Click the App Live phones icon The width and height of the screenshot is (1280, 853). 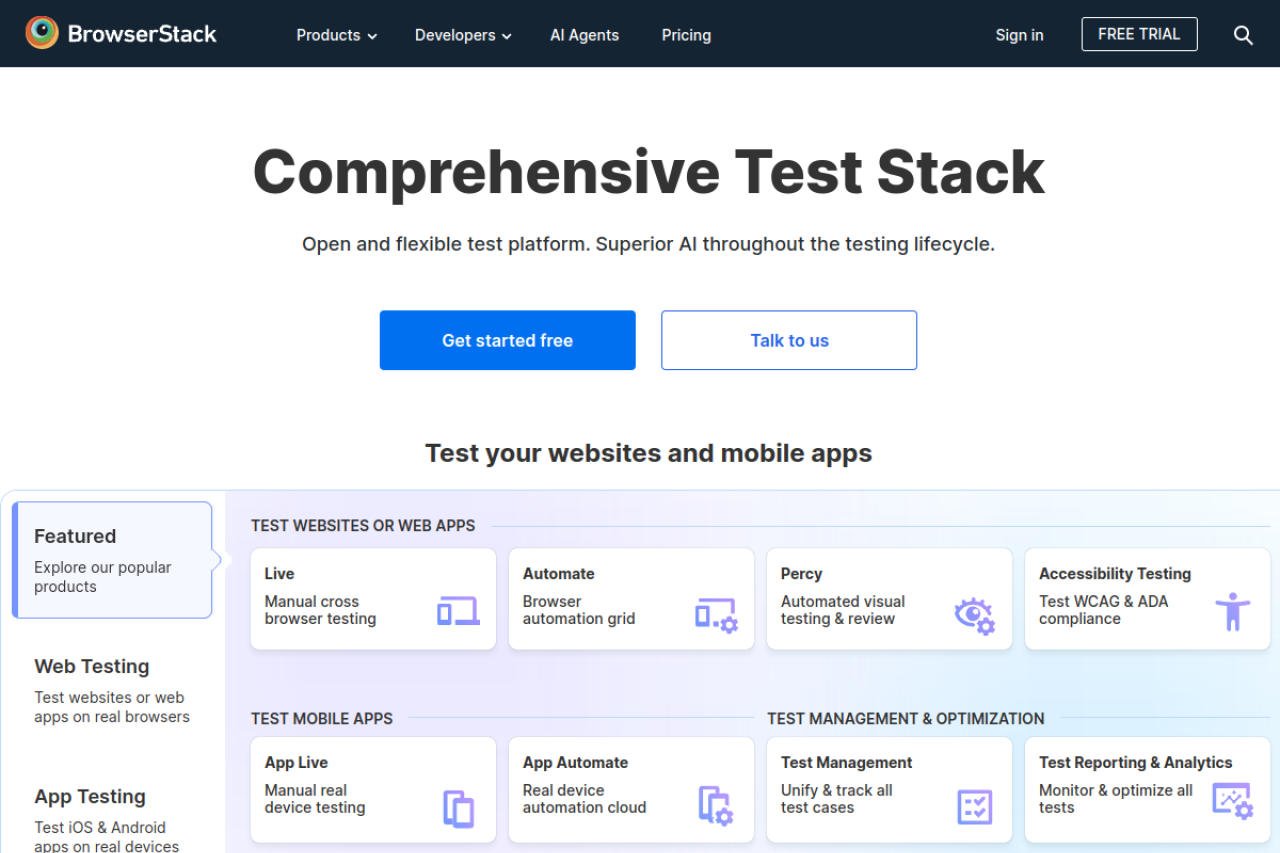point(458,808)
